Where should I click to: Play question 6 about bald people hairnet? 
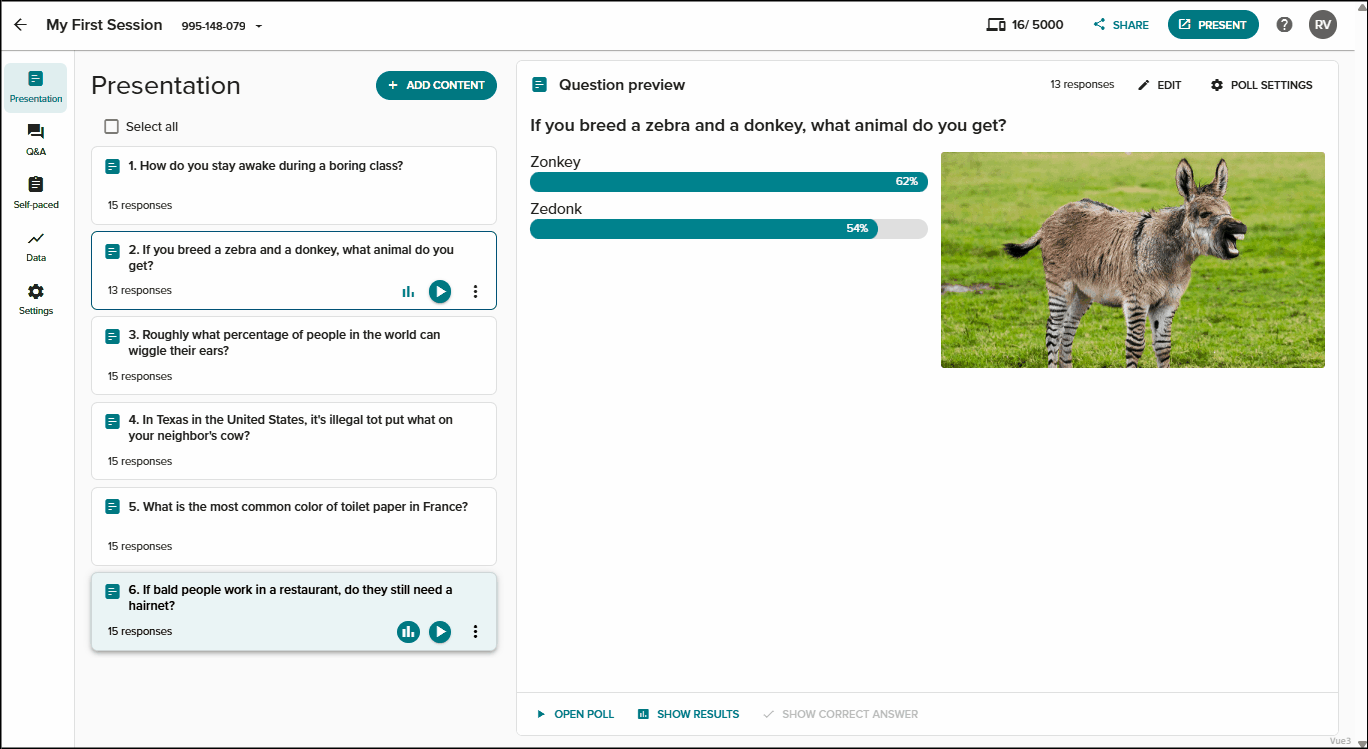coord(440,632)
